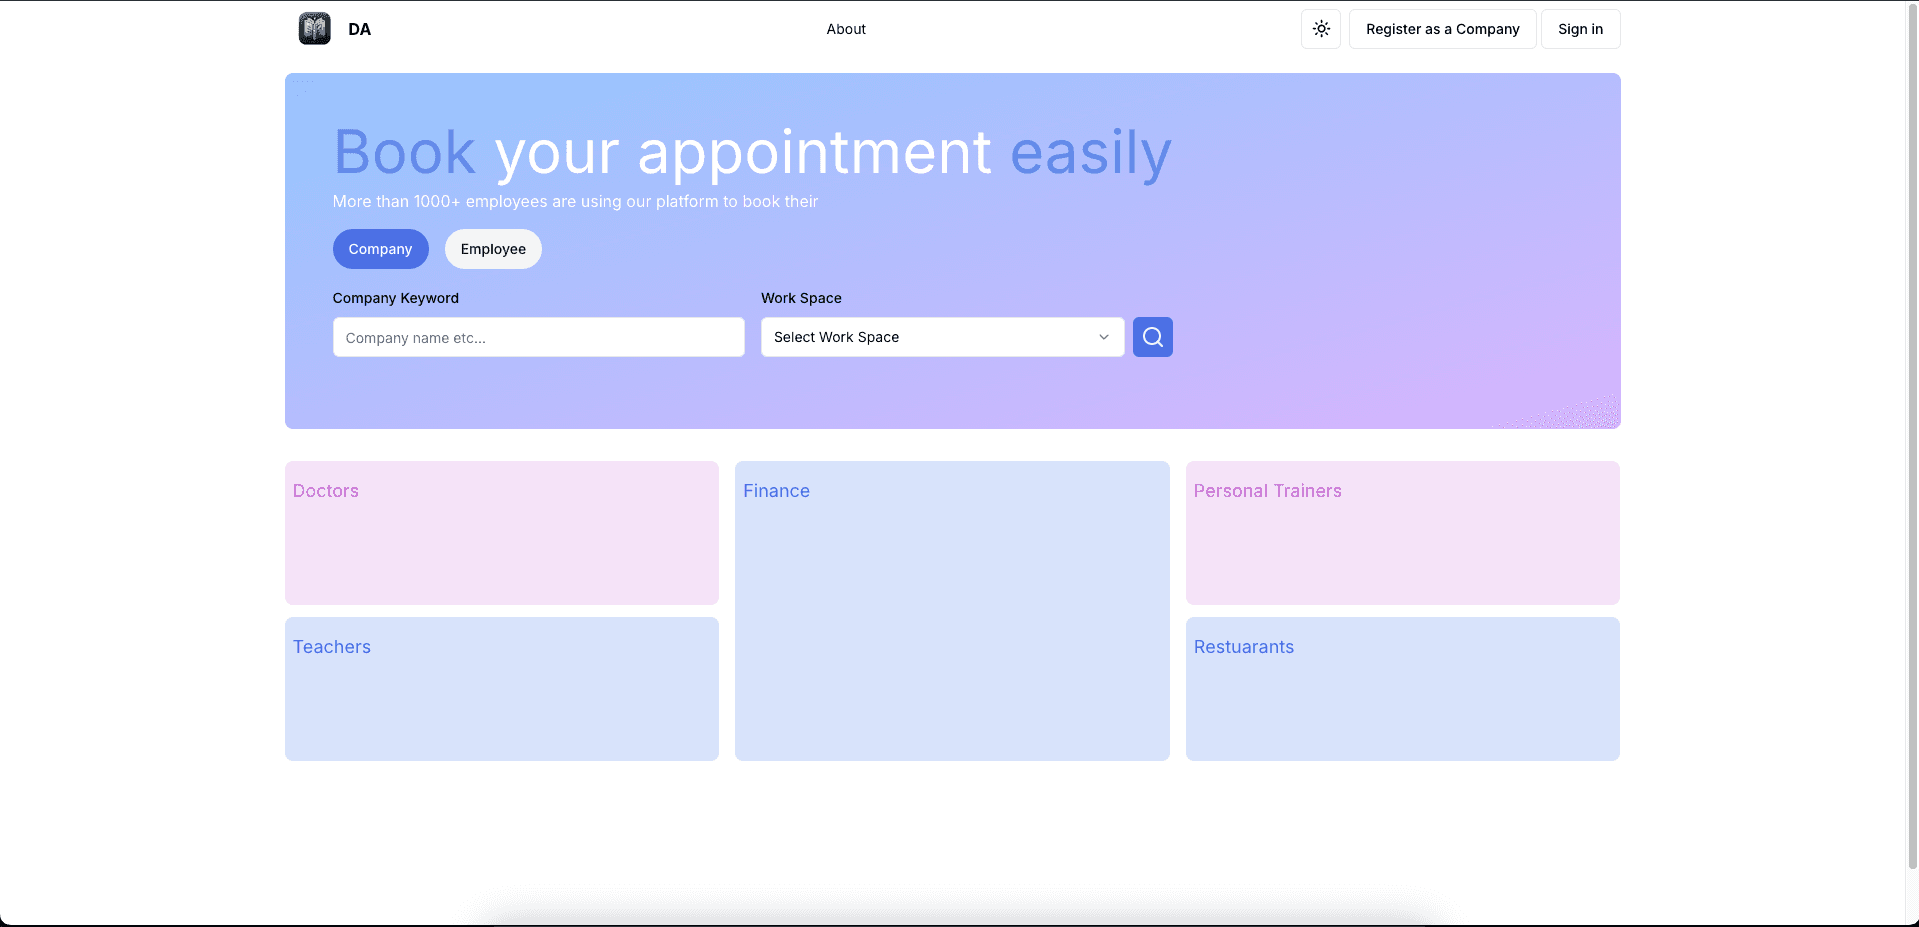The width and height of the screenshot is (1919, 927).
Task: Click the Work Space label
Action: click(801, 298)
